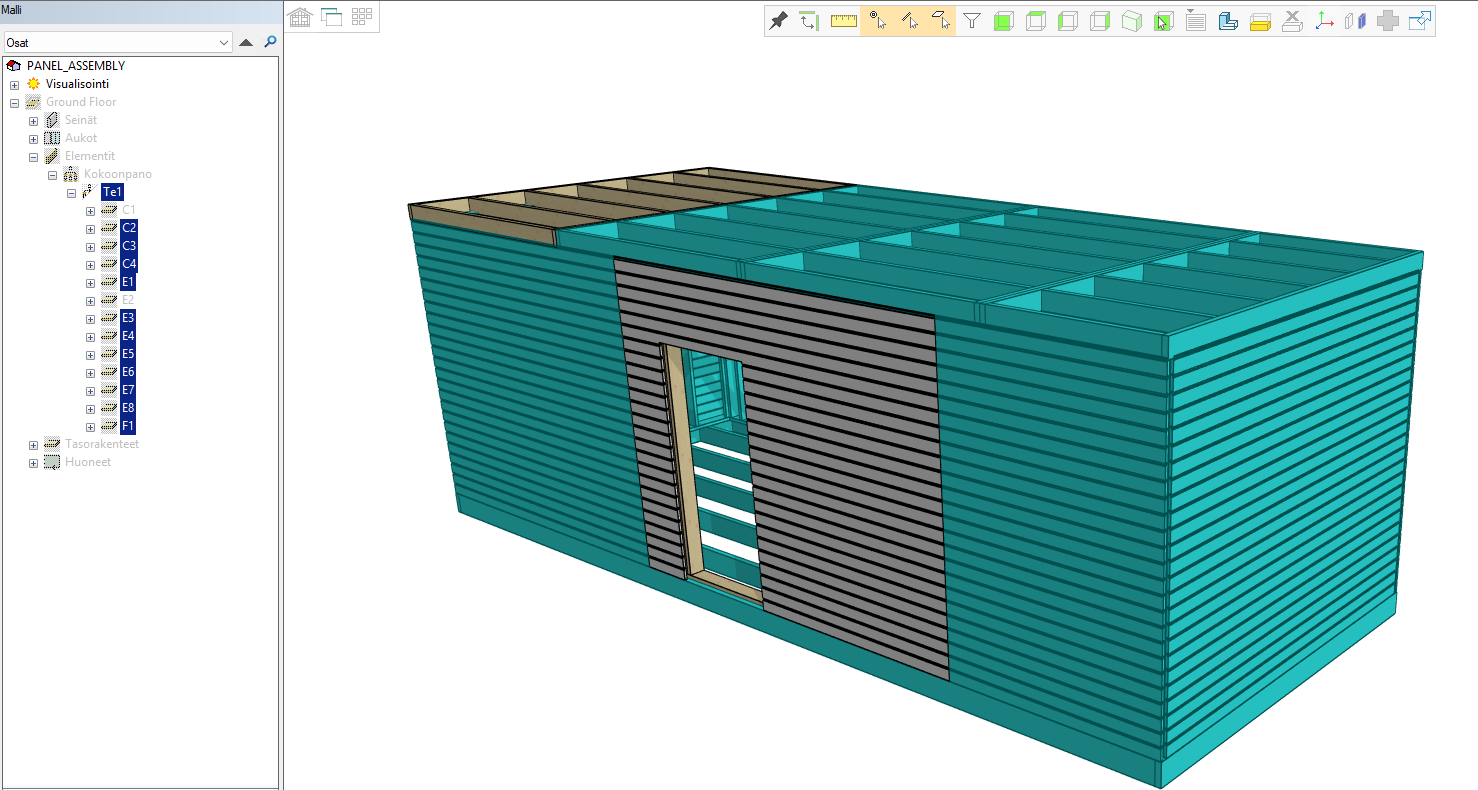
Task: Collapse the Te1 node
Action: click(71, 193)
